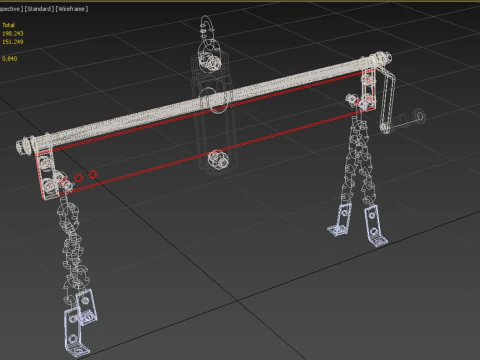Click the 198.243 statistics value
The width and height of the screenshot is (480, 360).
pyautogui.click(x=13, y=33)
